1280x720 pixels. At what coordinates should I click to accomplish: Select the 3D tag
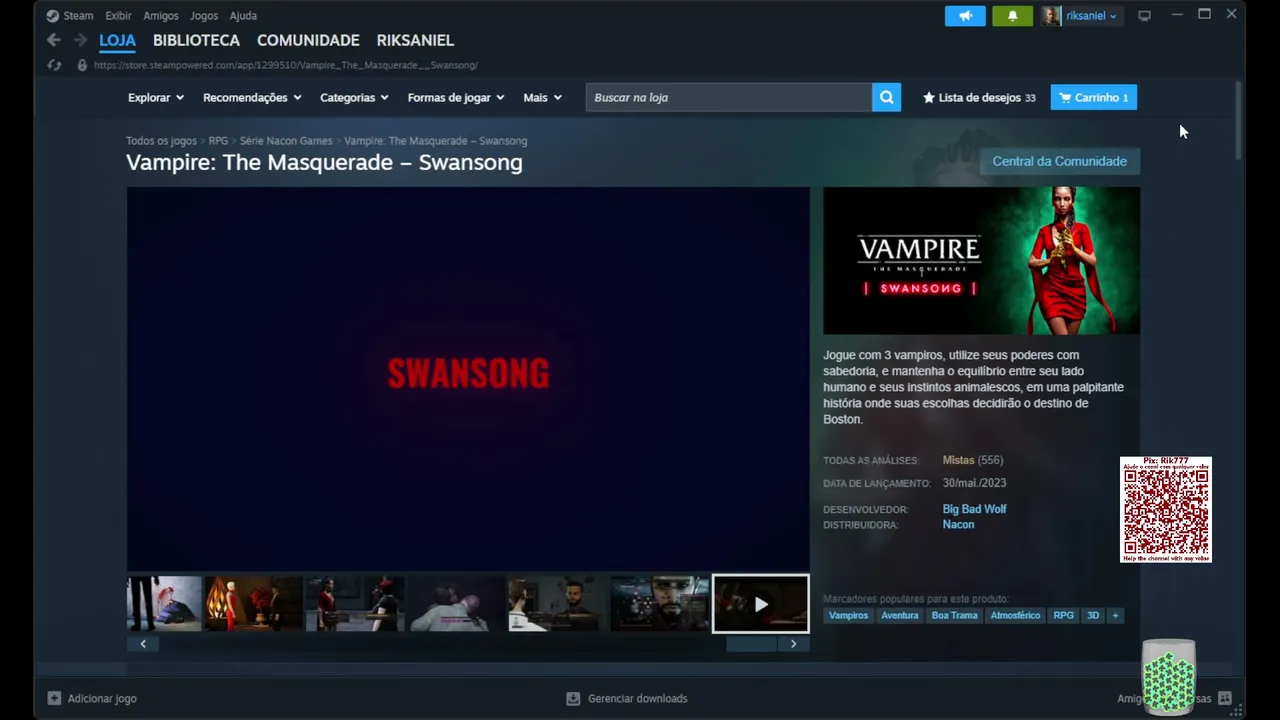click(x=1093, y=615)
